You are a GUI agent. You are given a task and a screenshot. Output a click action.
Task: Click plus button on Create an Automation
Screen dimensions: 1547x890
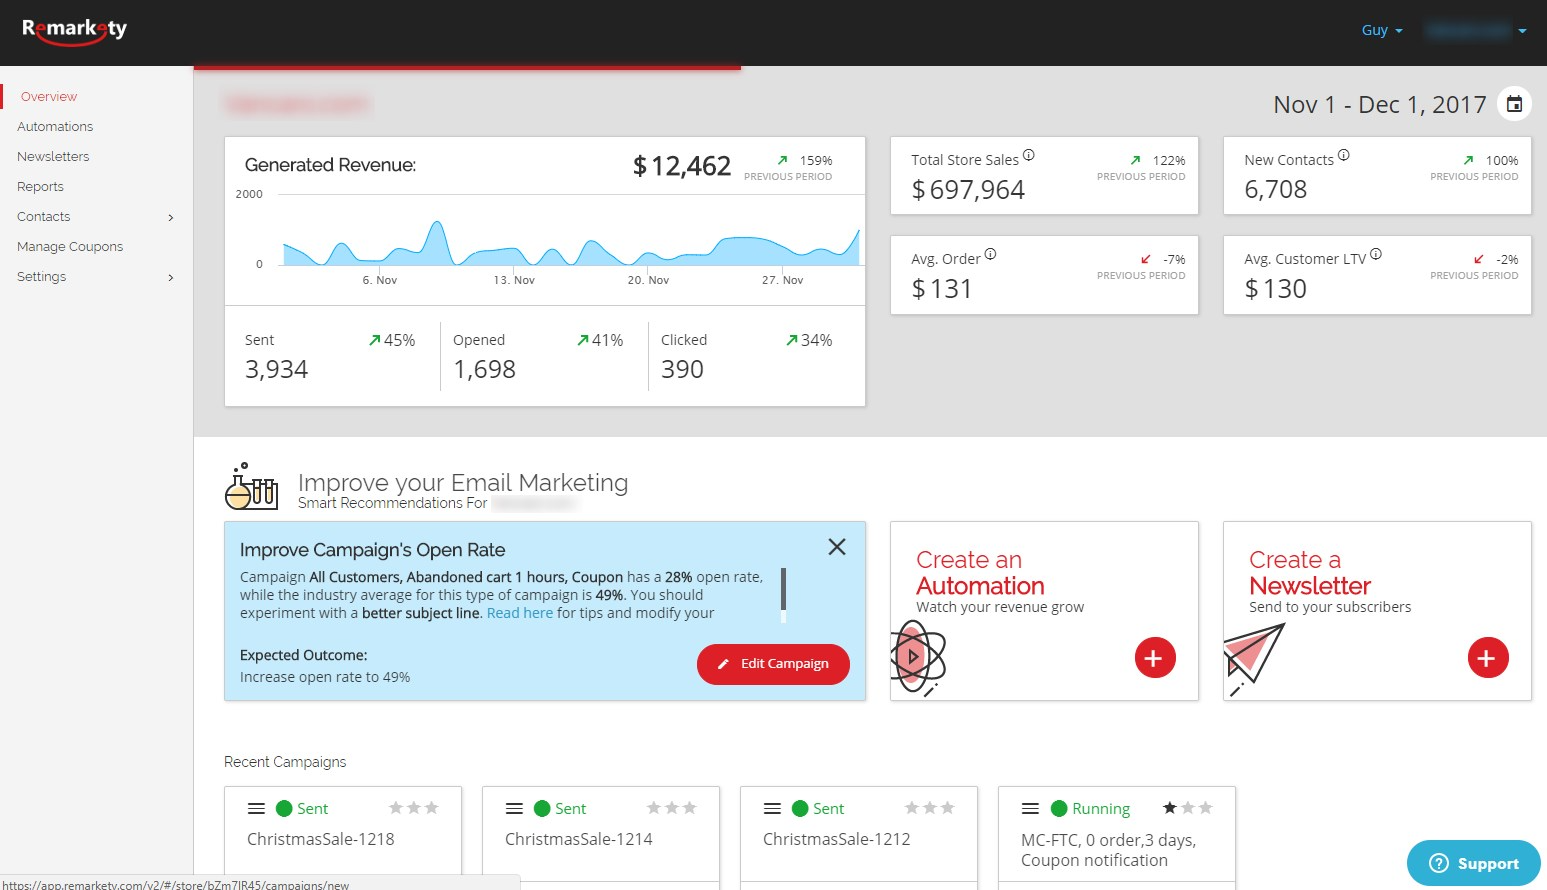[x=1155, y=657]
